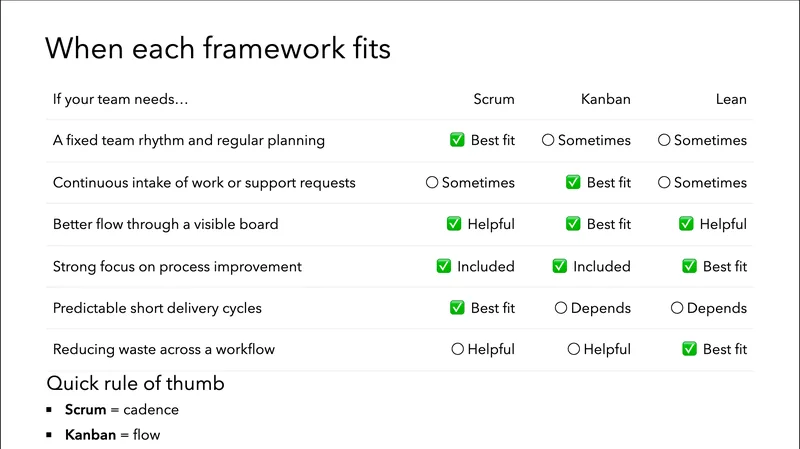This screenshot has height=449, width=800.
Task: Click Kanban's green checkmark beside Included
Action: pyautogui.click(x=560, y=267)
